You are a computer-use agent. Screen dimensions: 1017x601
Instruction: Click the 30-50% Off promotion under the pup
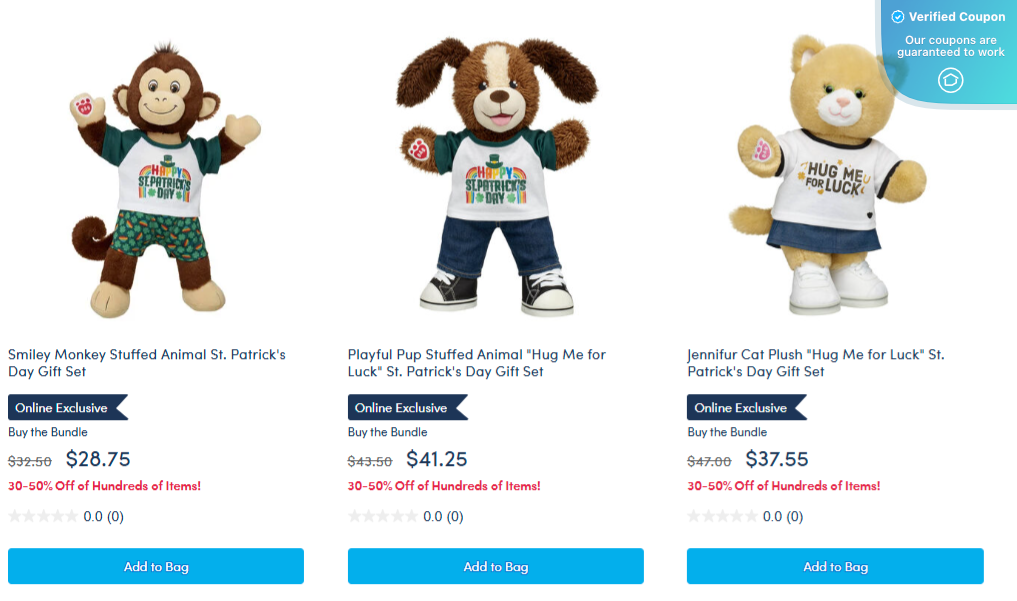[x=445, y=486]
